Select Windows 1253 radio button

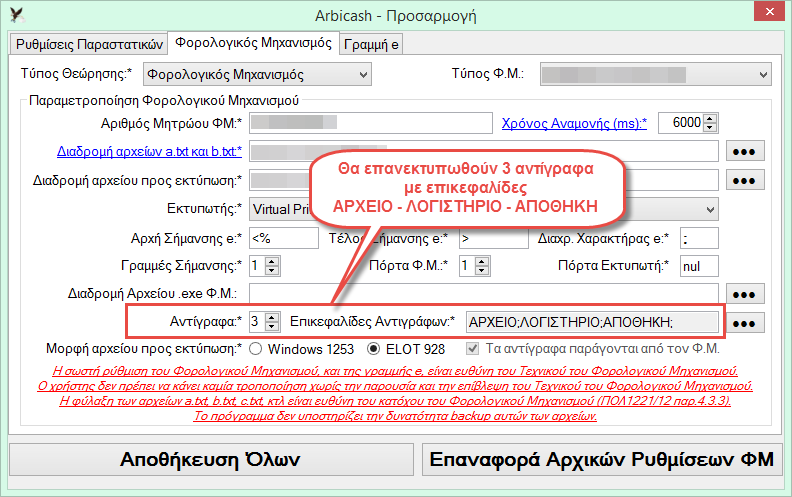pos(256,349)
